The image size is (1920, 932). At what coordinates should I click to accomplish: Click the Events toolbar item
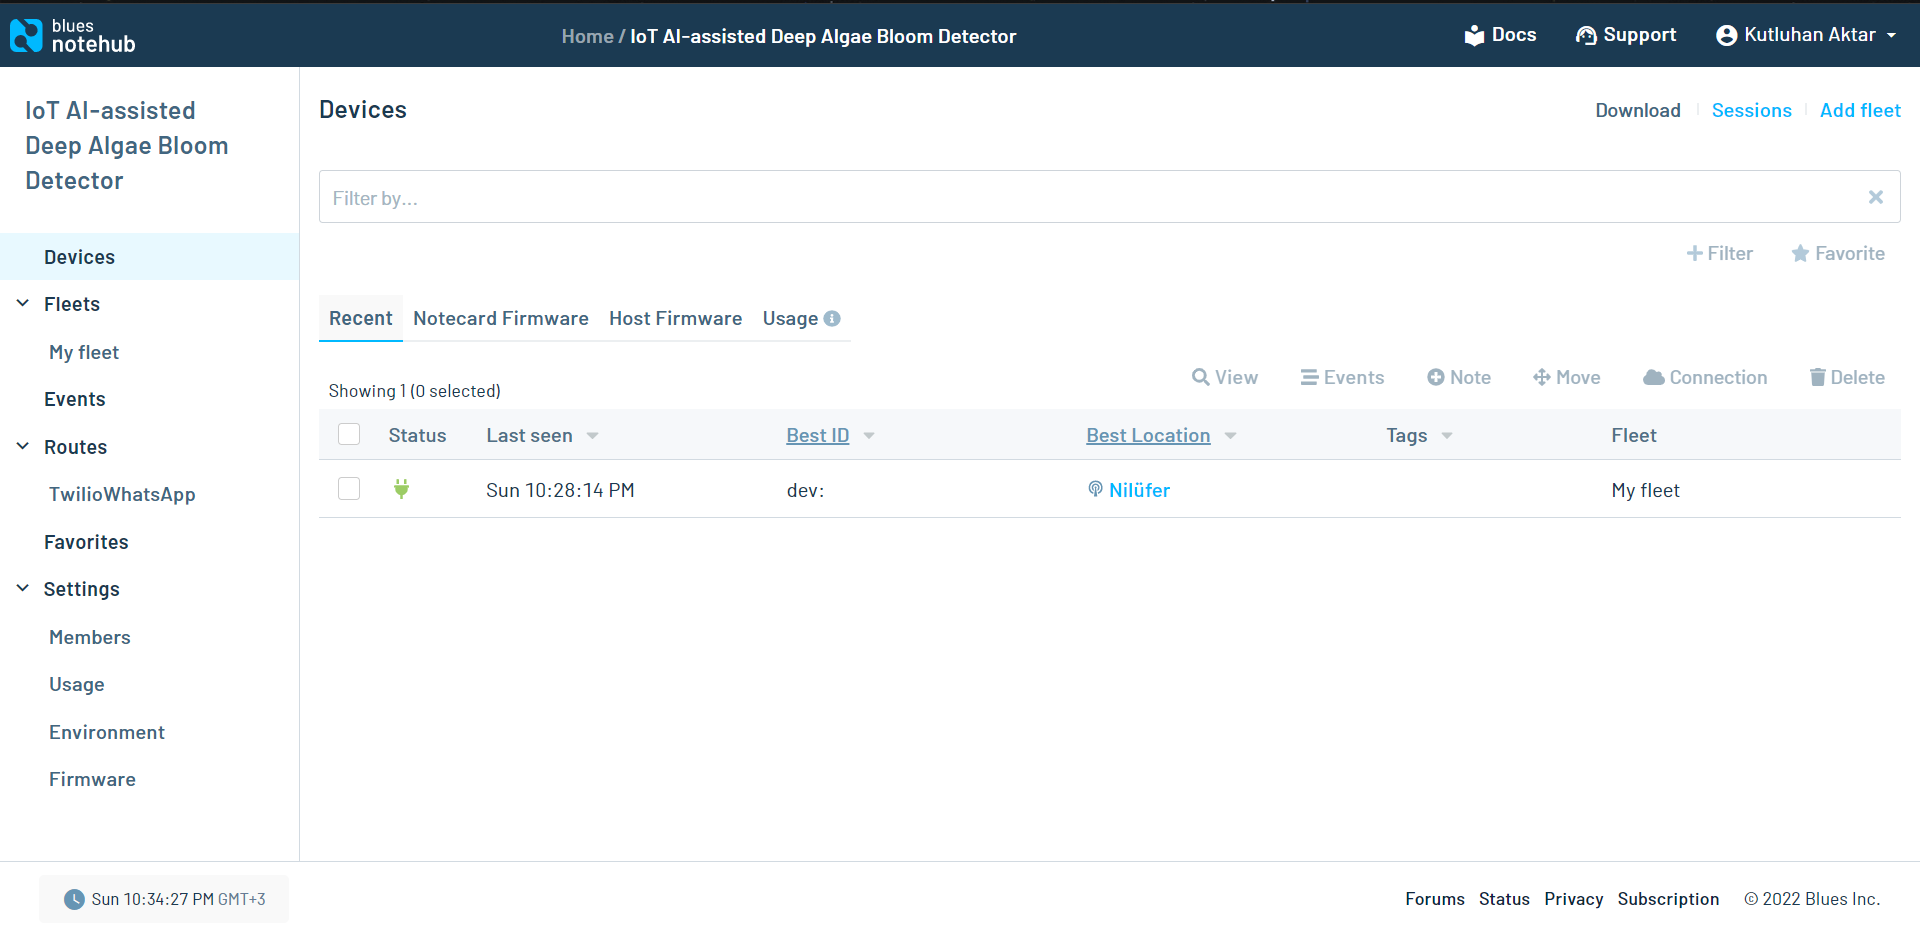pos(1342,377)
